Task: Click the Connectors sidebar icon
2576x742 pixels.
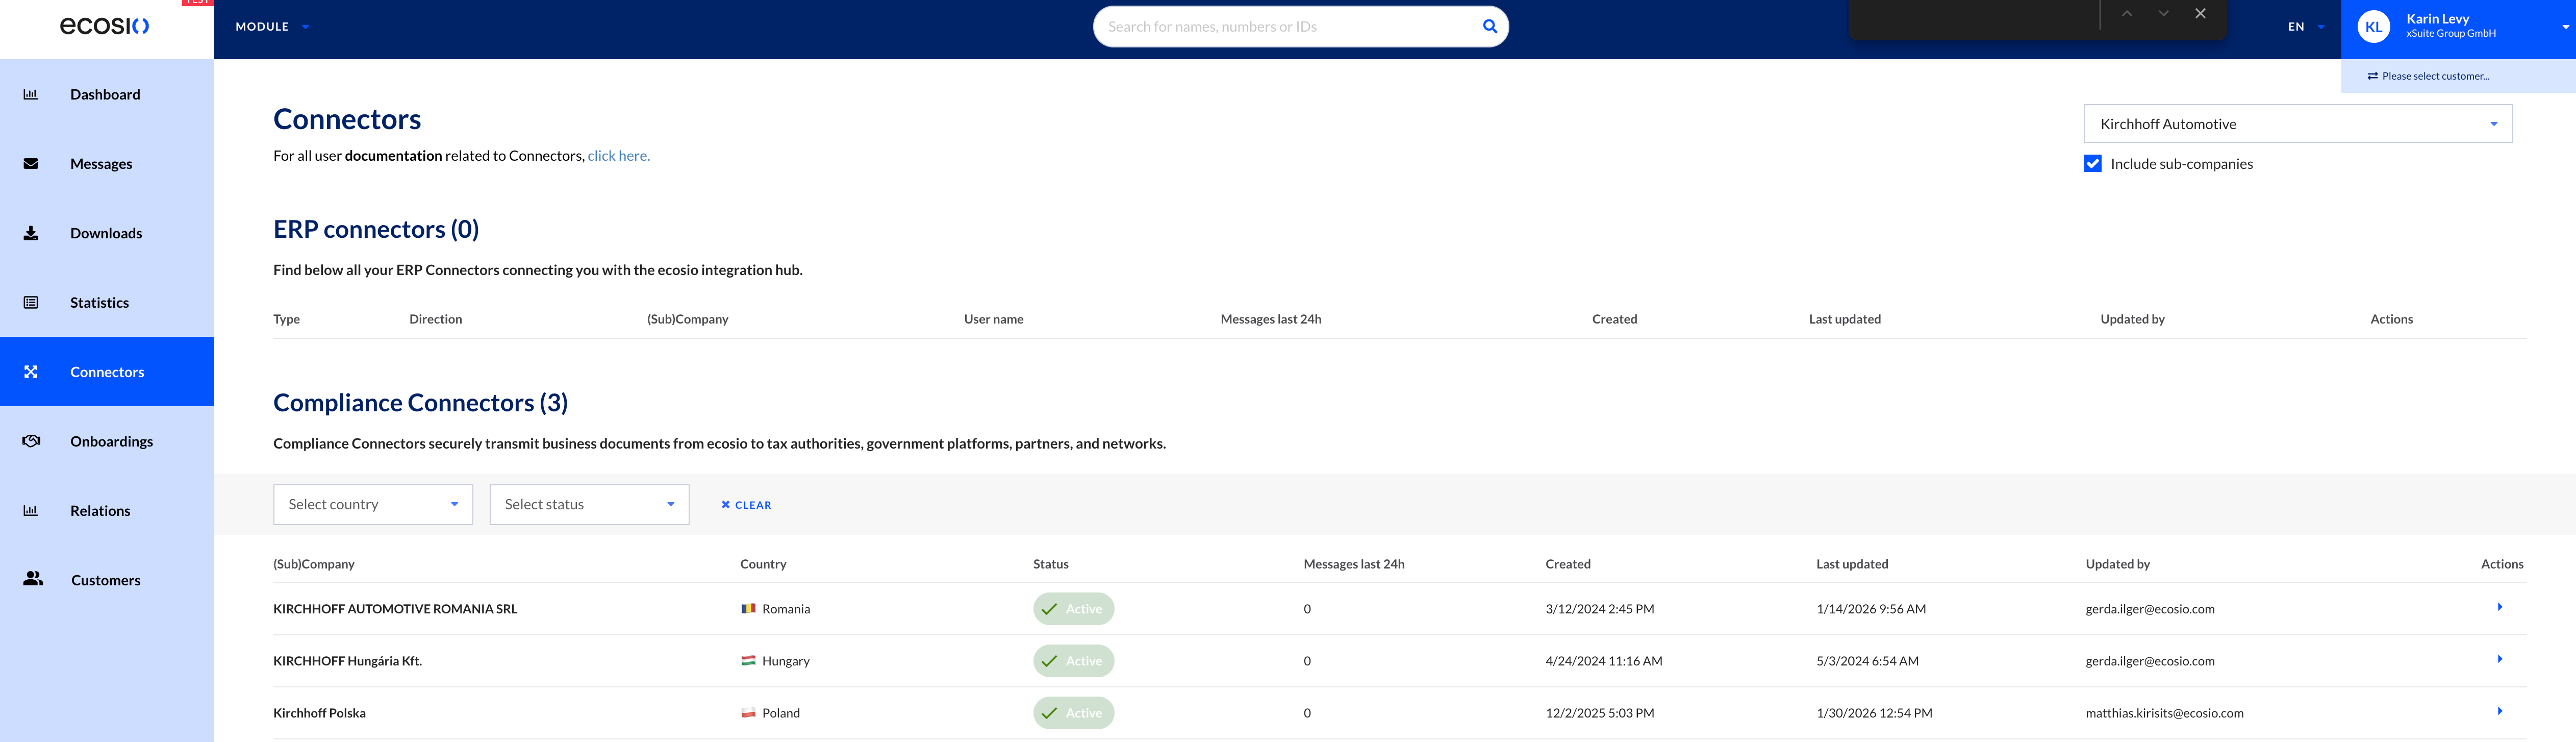Action: tap(31, 372)
